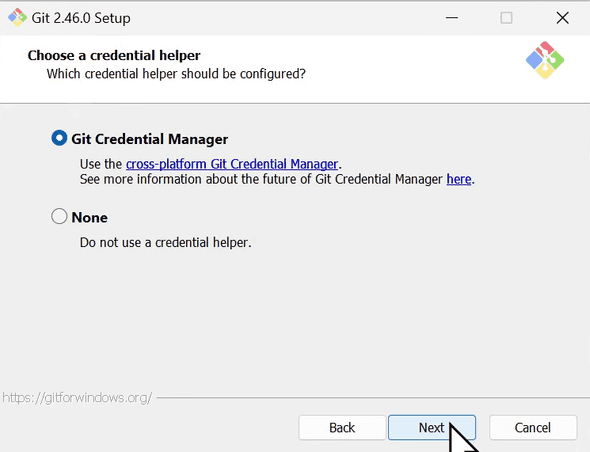Open the 'here' link about GCM future
Screen dimensions: 590x452
(x=459, y=179)
